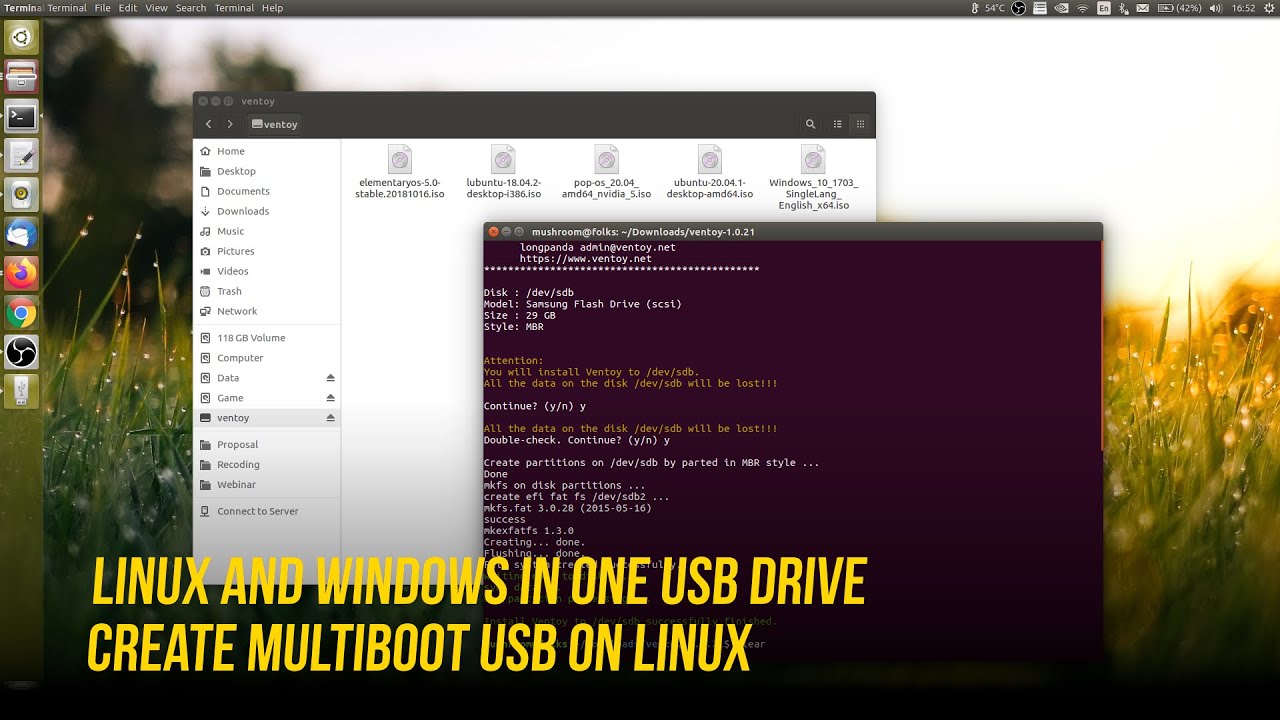Open the sound volume indicator
1280x720 pixels.
click(x=1215, y=8)
